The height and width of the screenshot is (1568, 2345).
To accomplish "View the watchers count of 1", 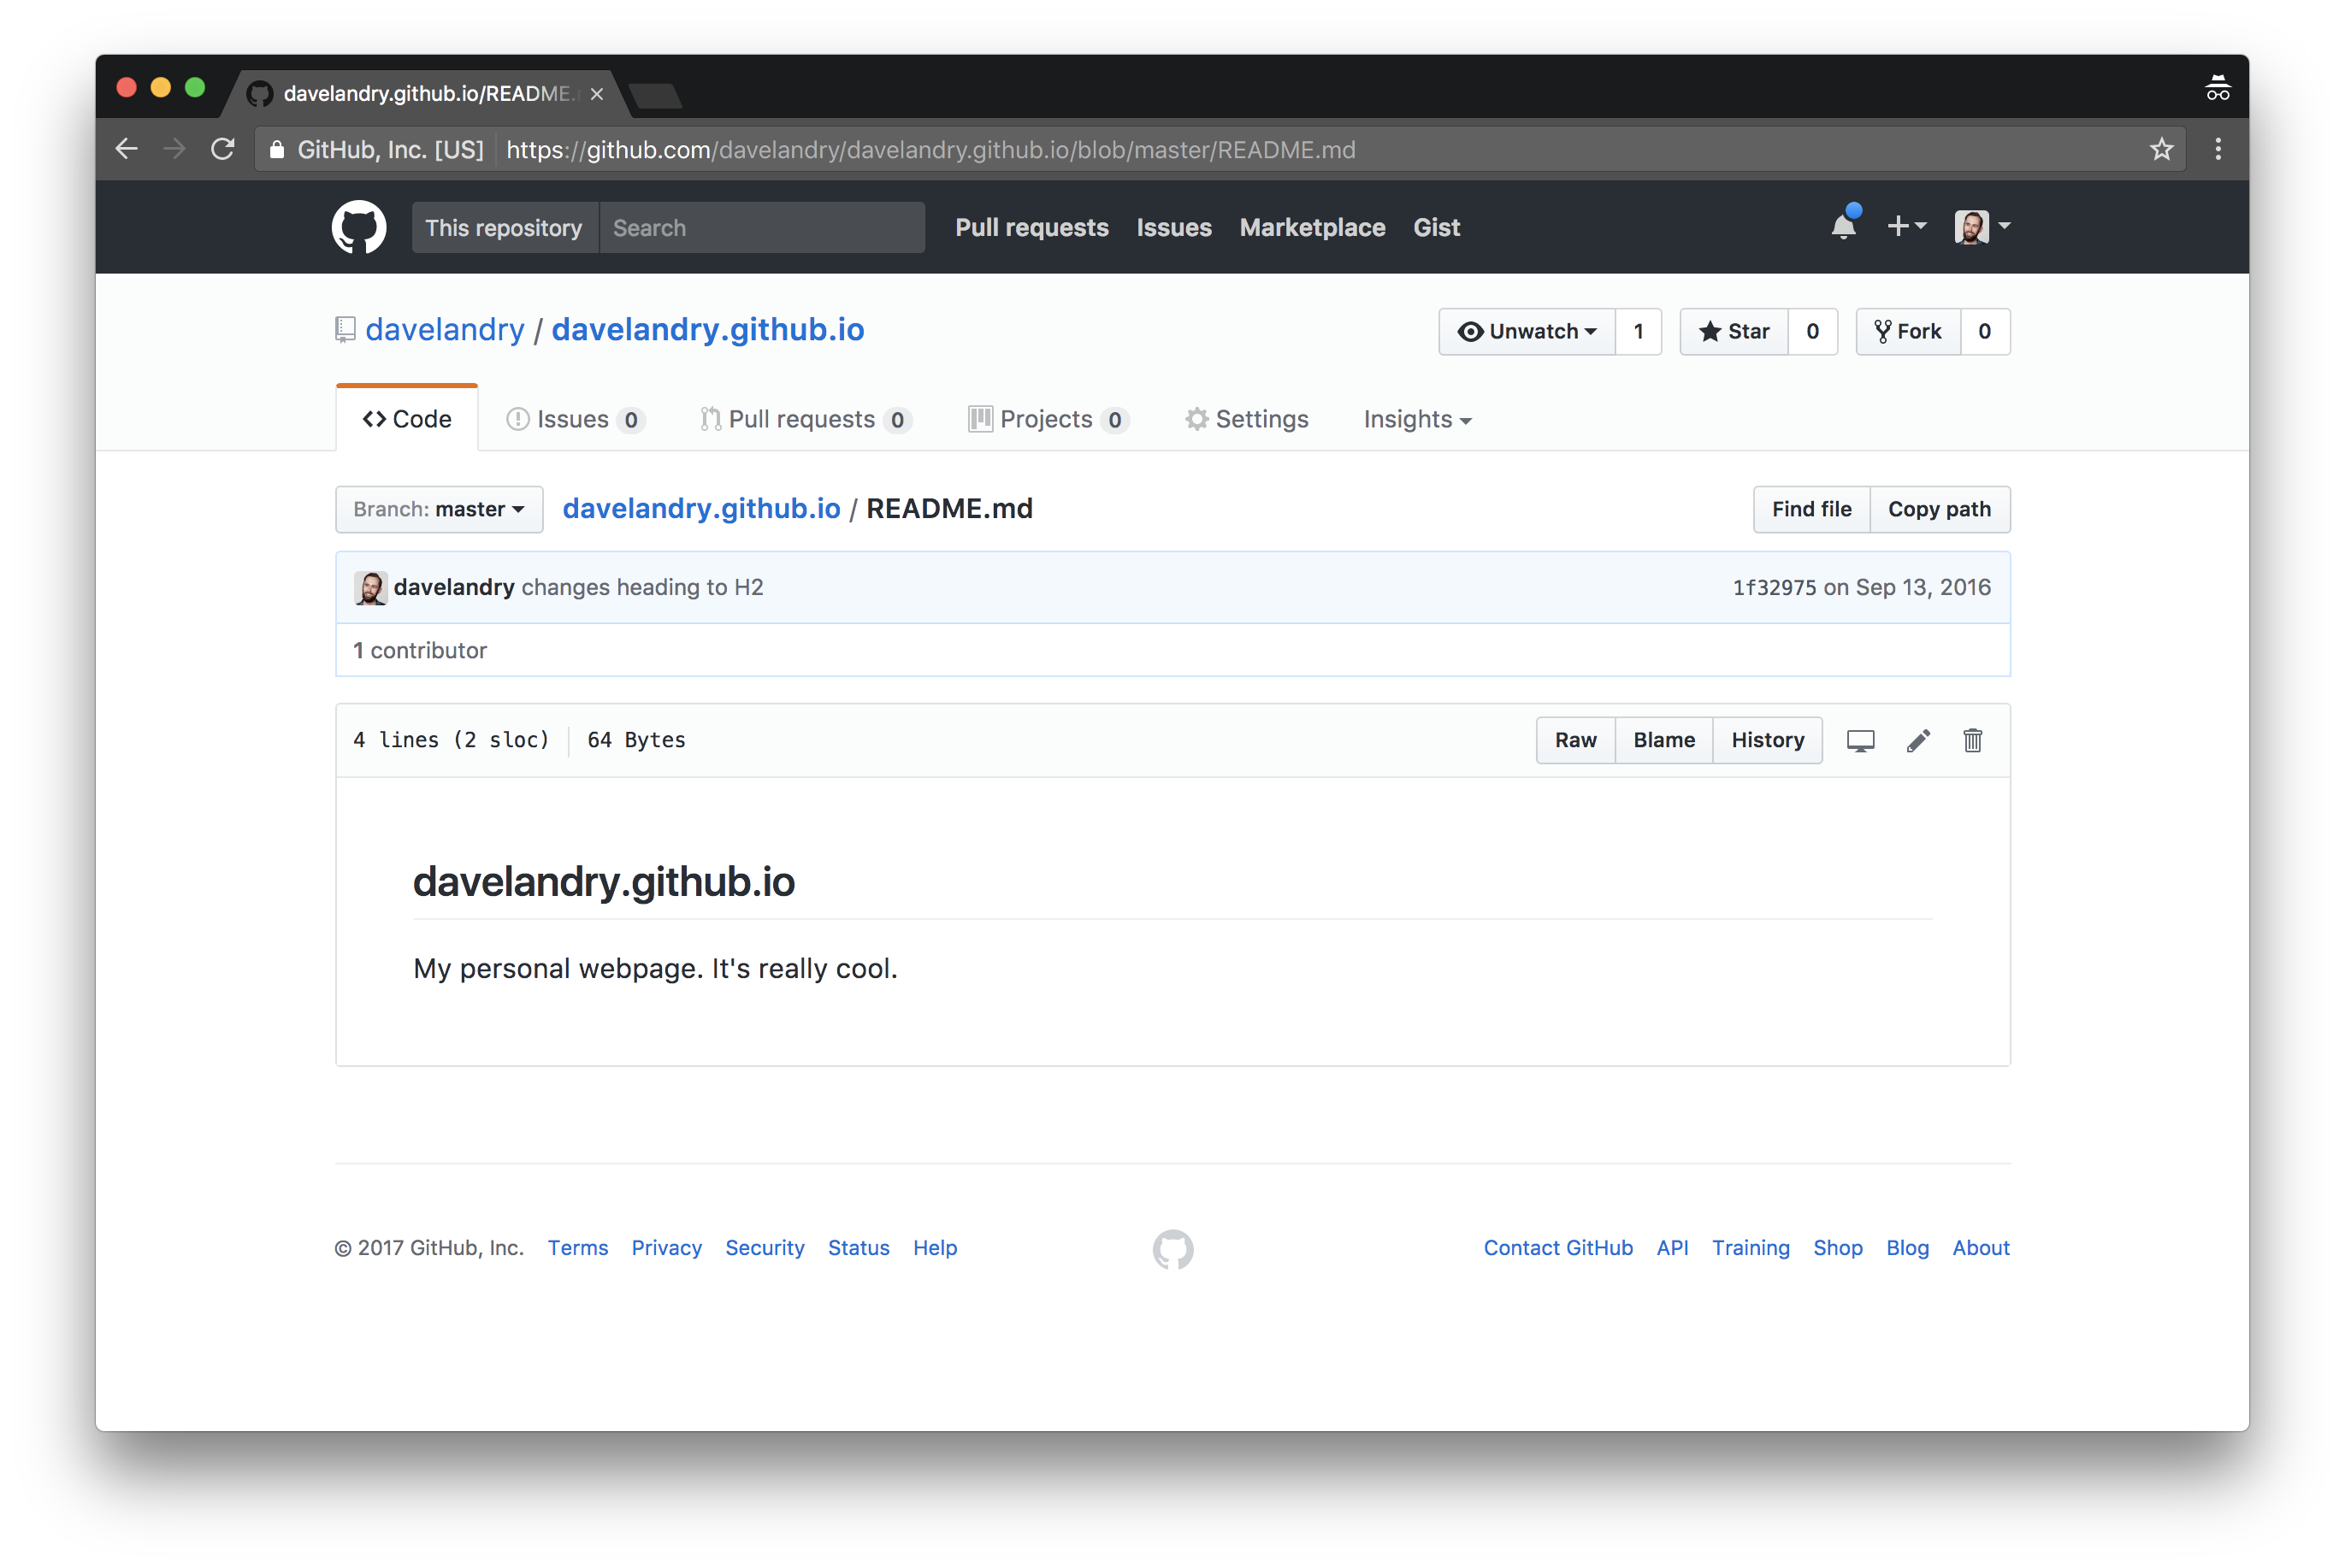I will tap(1638, 332).
